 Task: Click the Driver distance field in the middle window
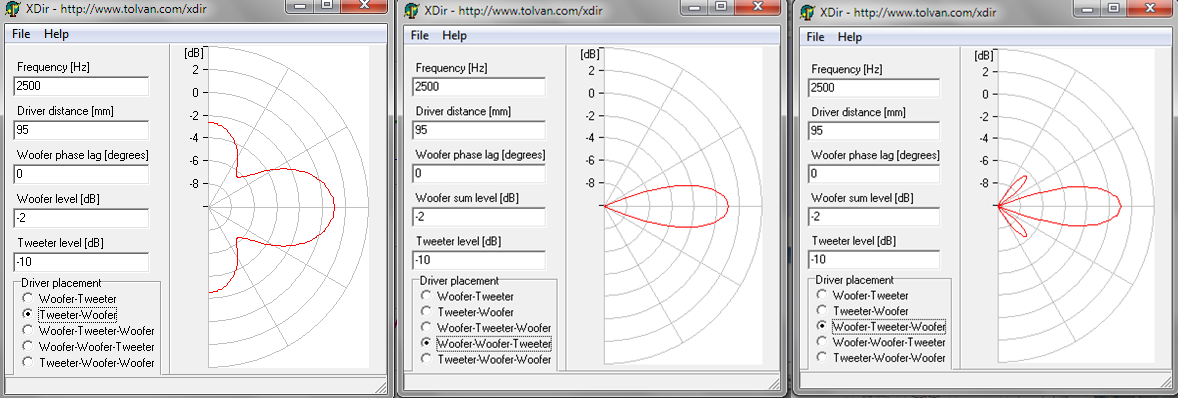point(479,130)
